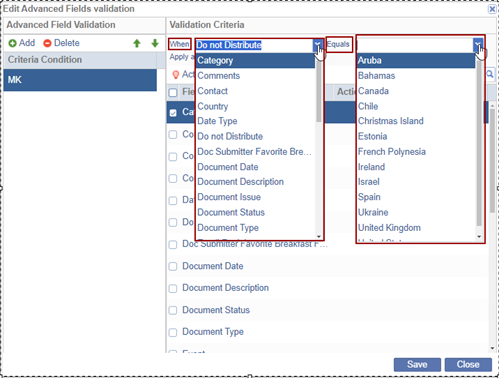
Task: Open the Equals value dropdown arrow
Action: (x=478, y=45)
